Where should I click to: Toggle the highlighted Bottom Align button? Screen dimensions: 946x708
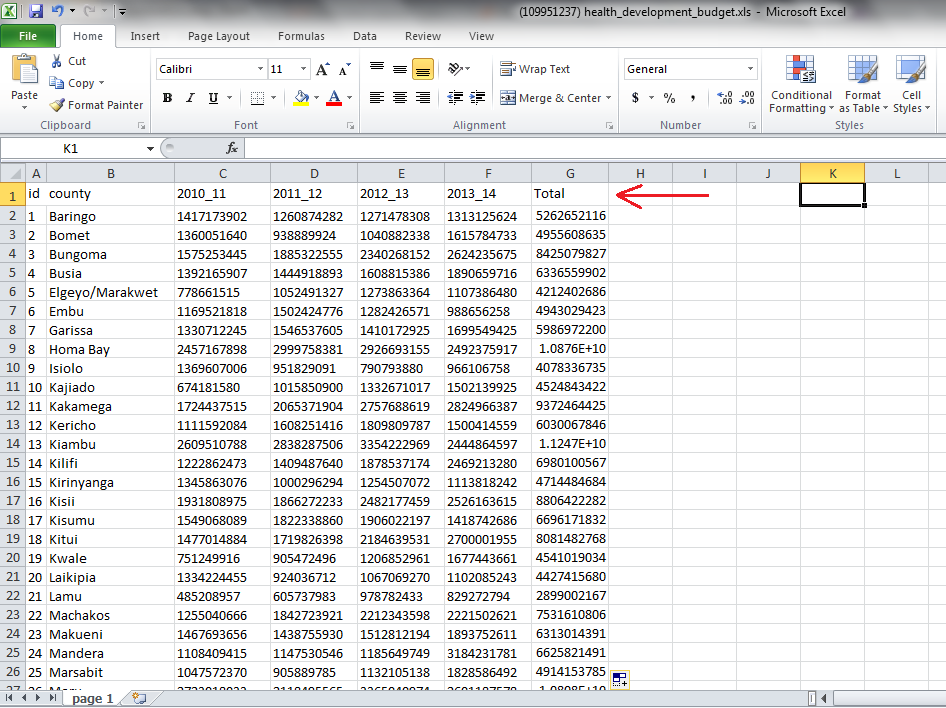(x=423, y=69)
